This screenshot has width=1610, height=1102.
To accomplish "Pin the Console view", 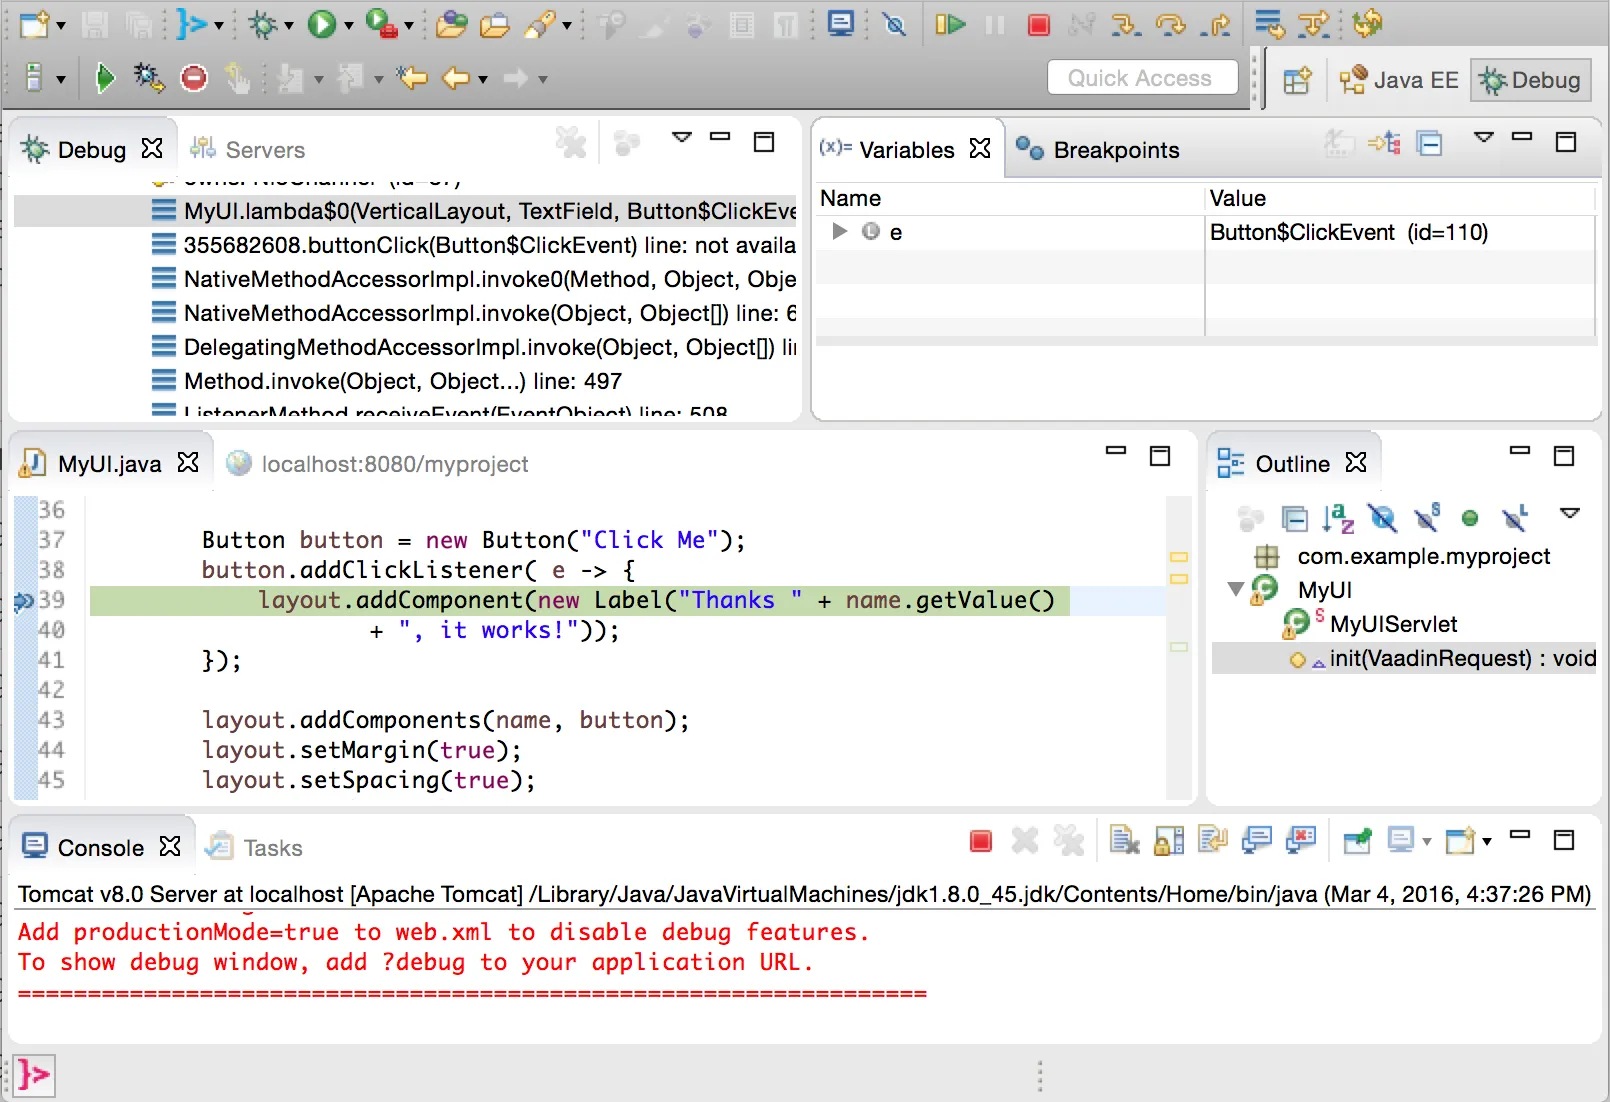I will pos(1358,841).
